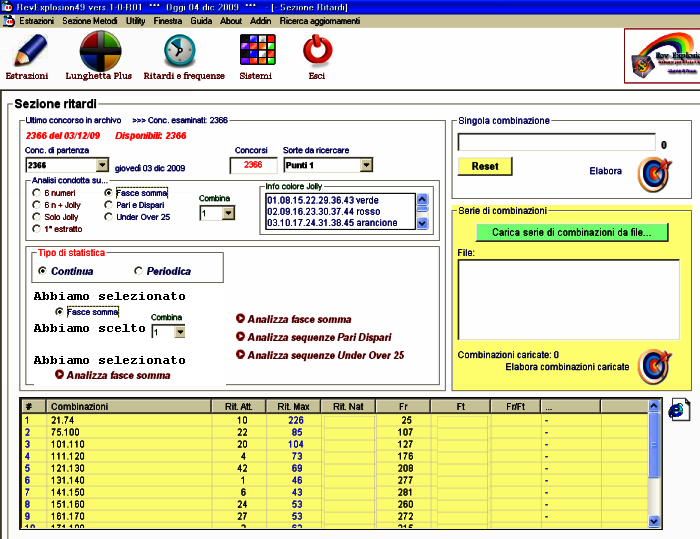Viewport: 700px width, 539px height.
Task: Click the Concorsi field showing 2366
Action: click(253, 165)
